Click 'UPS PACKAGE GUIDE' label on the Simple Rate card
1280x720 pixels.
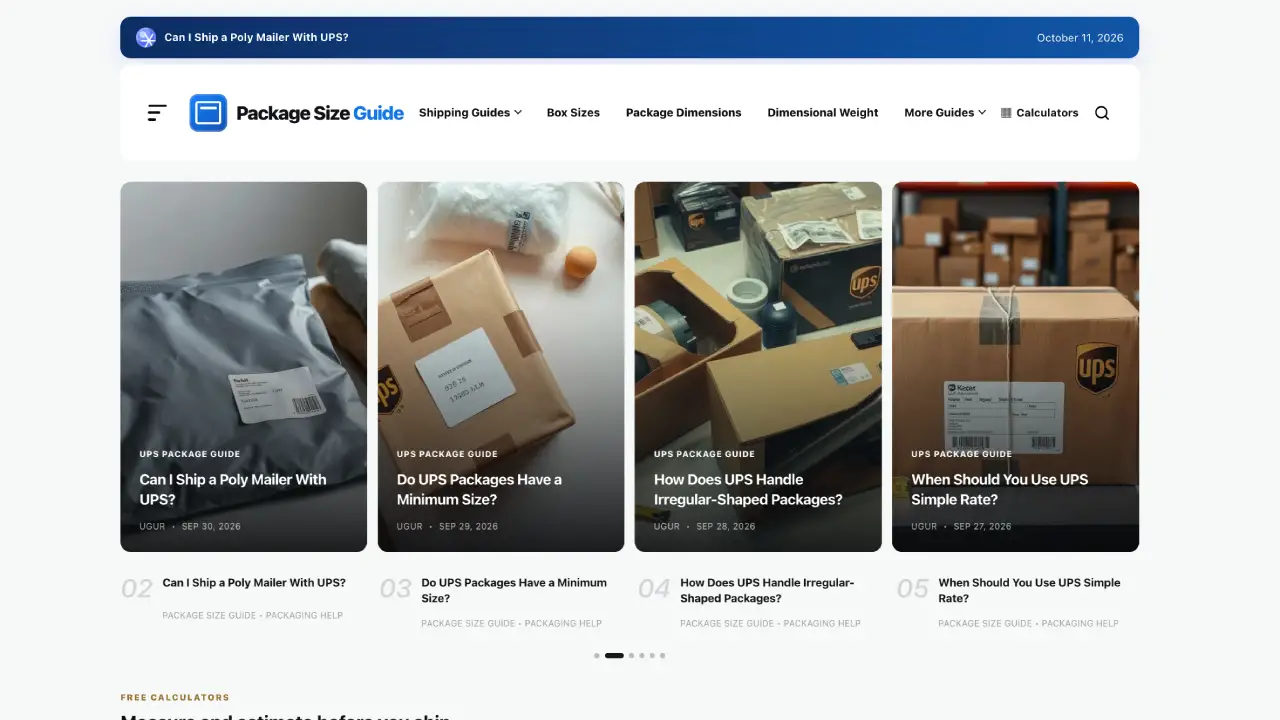click(962, 454)
